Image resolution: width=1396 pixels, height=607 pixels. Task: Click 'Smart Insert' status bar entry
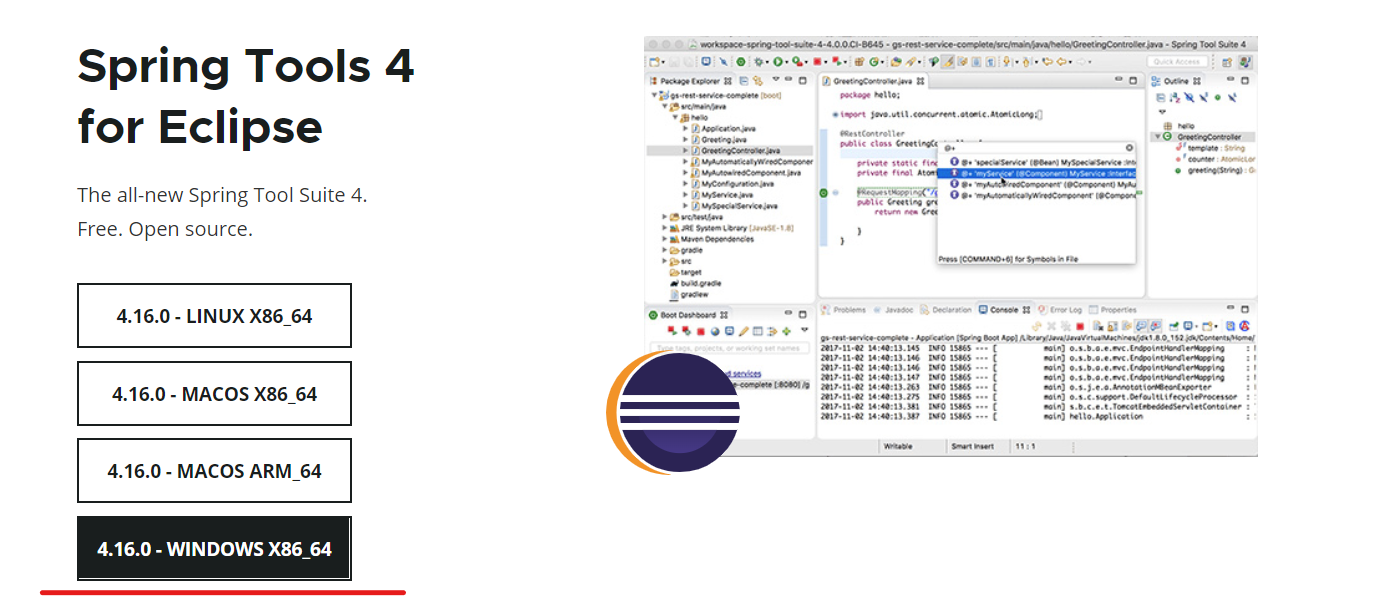tap(972, 446)
